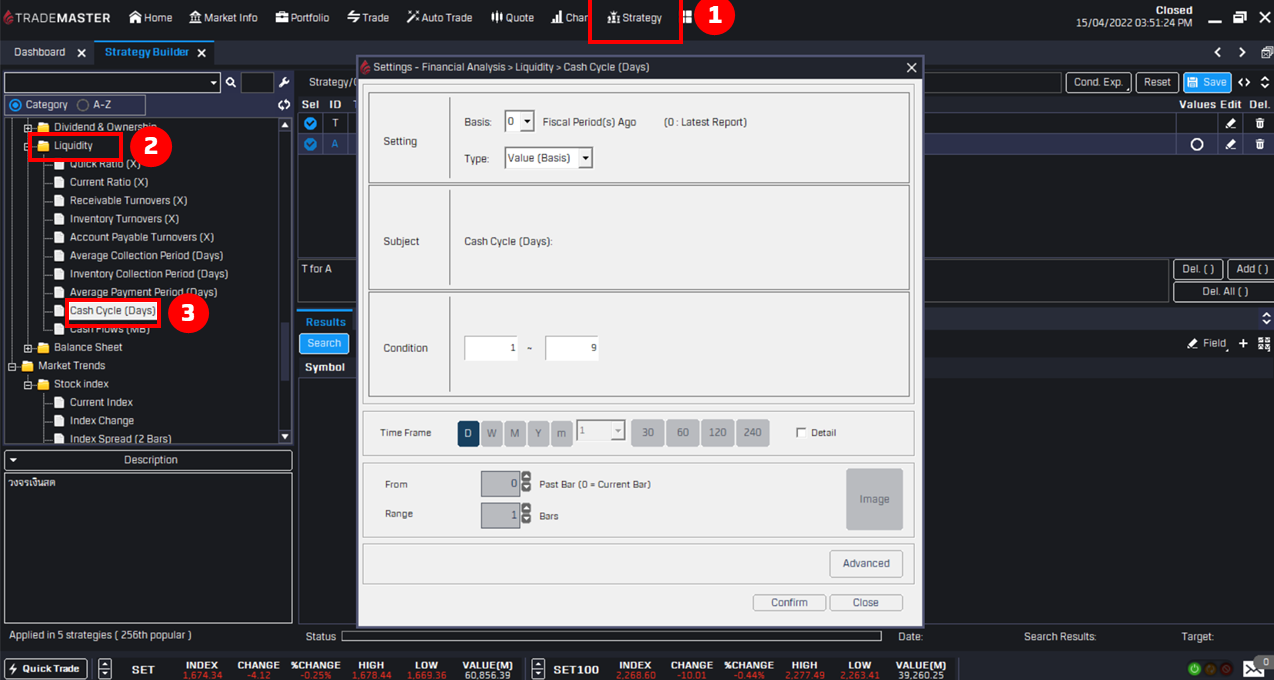Switch to the Dashboard tab
1274x680 pixels.
[40, 52]
